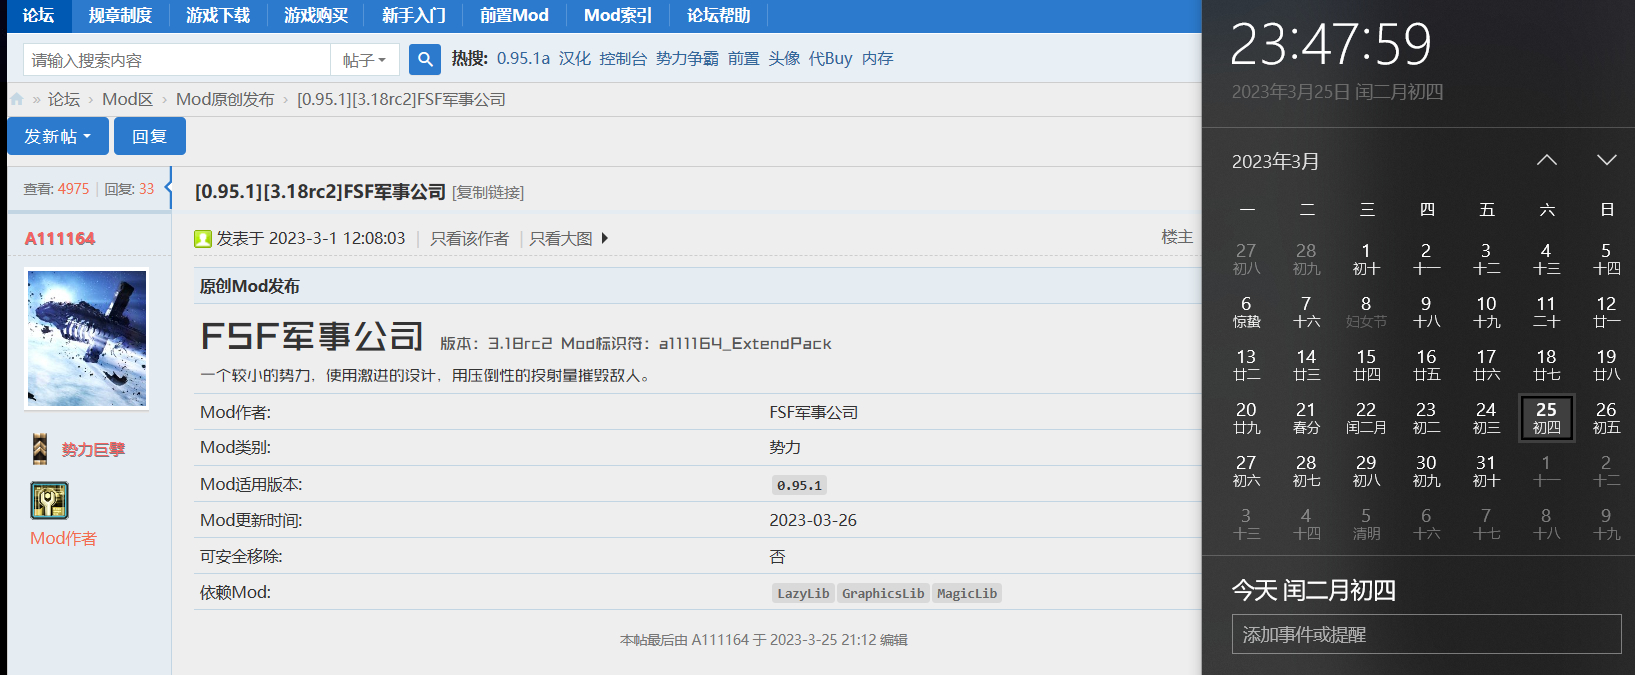Screen dimensions: 1635x675
Task: Open the 游戏下载 menu item
Action: pyautogui.click(x=218, y=16)
